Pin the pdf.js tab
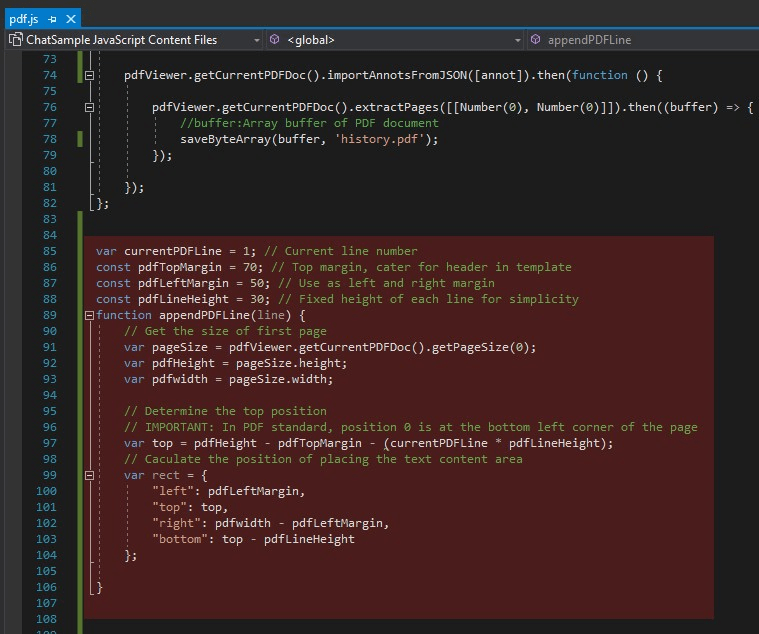 click(x=52, y=19)
